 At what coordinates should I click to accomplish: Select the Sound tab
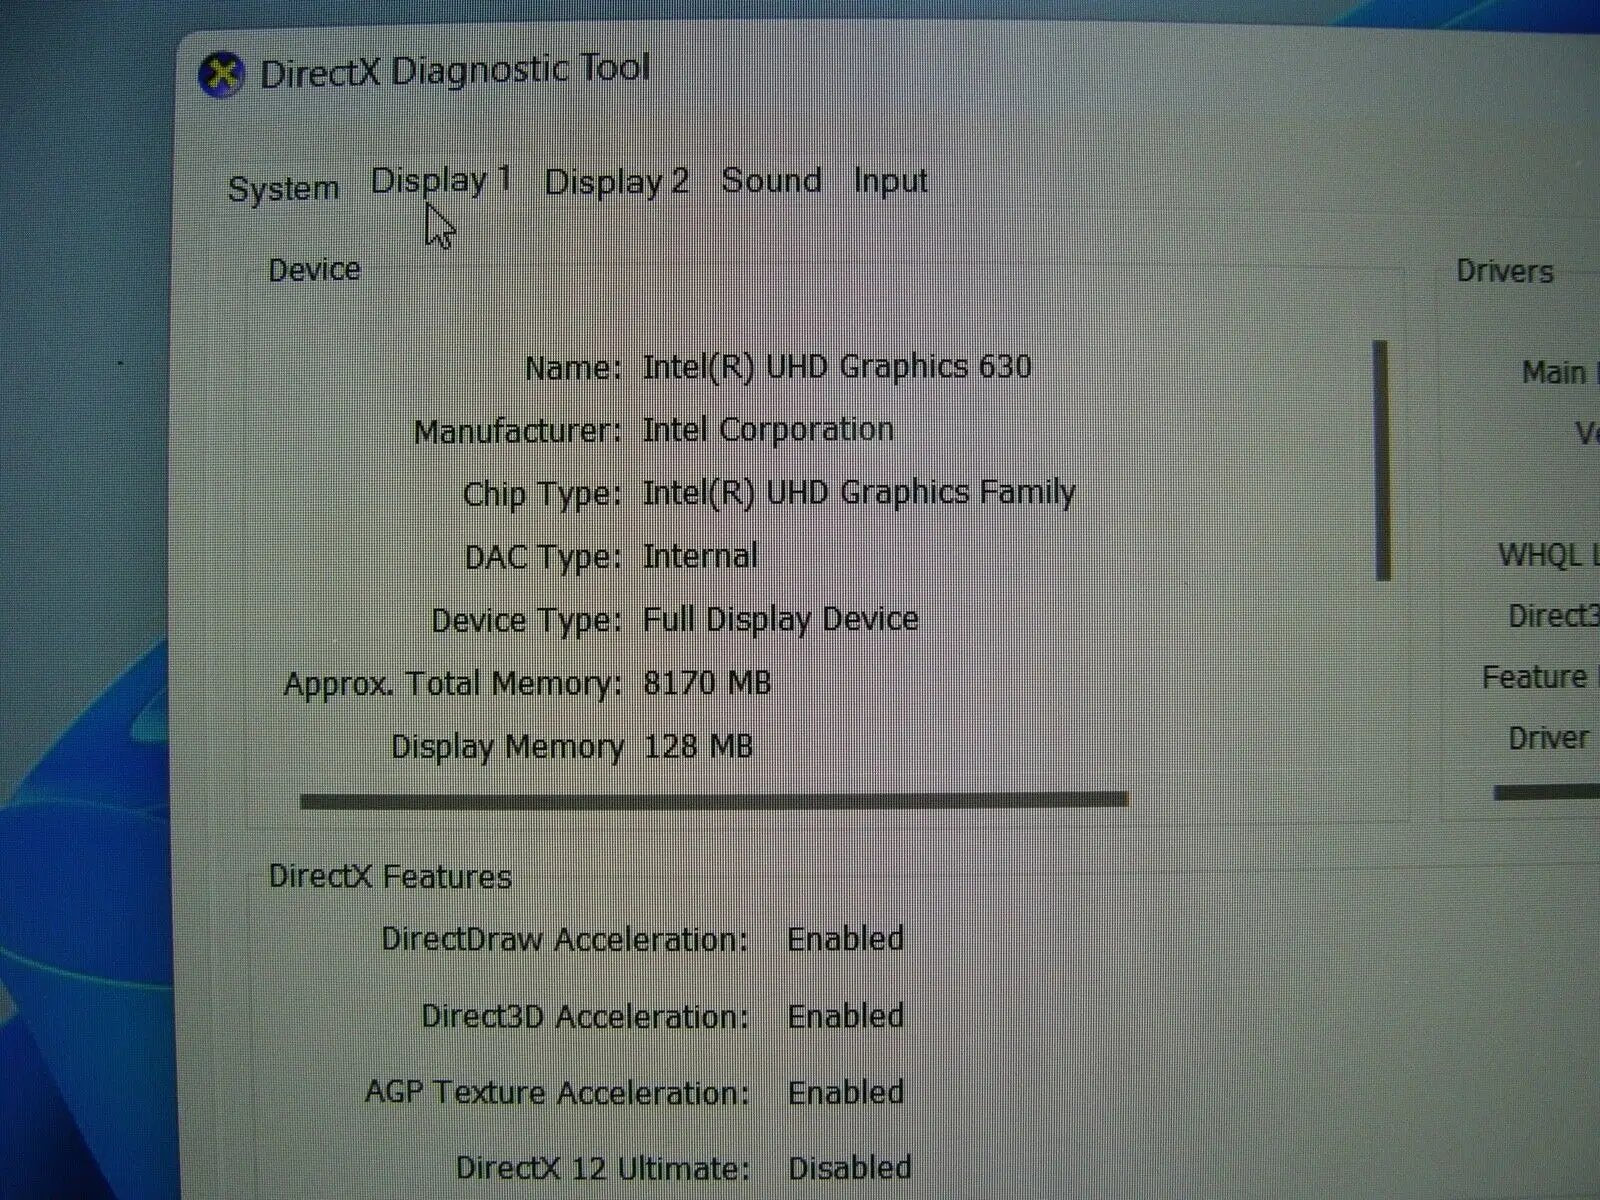click(772, 181)
